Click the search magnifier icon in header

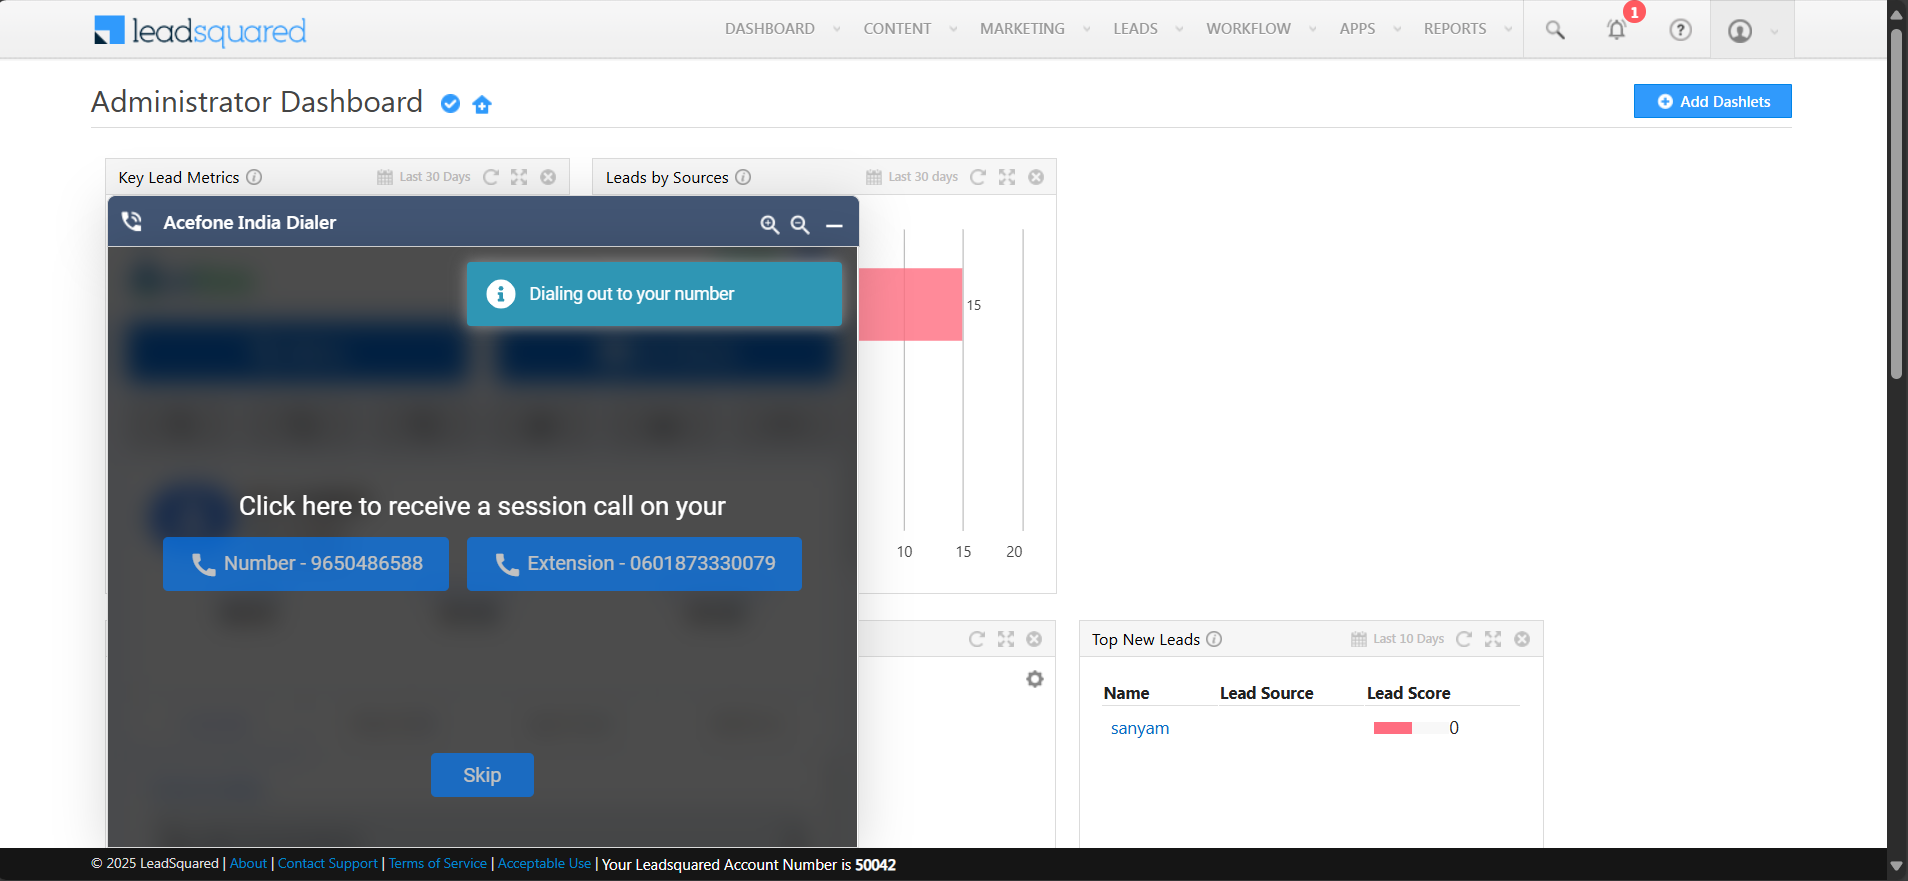[1555, 30]
